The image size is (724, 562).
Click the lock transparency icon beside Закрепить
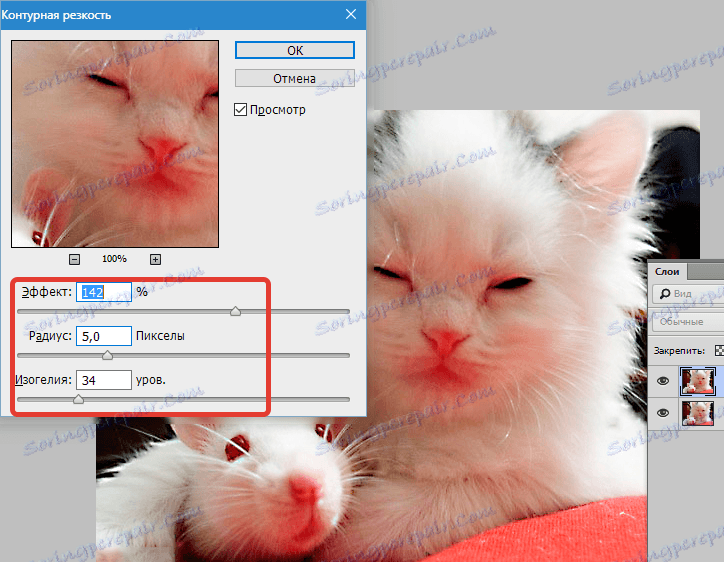pyautogui.click(x=719, y=350)
